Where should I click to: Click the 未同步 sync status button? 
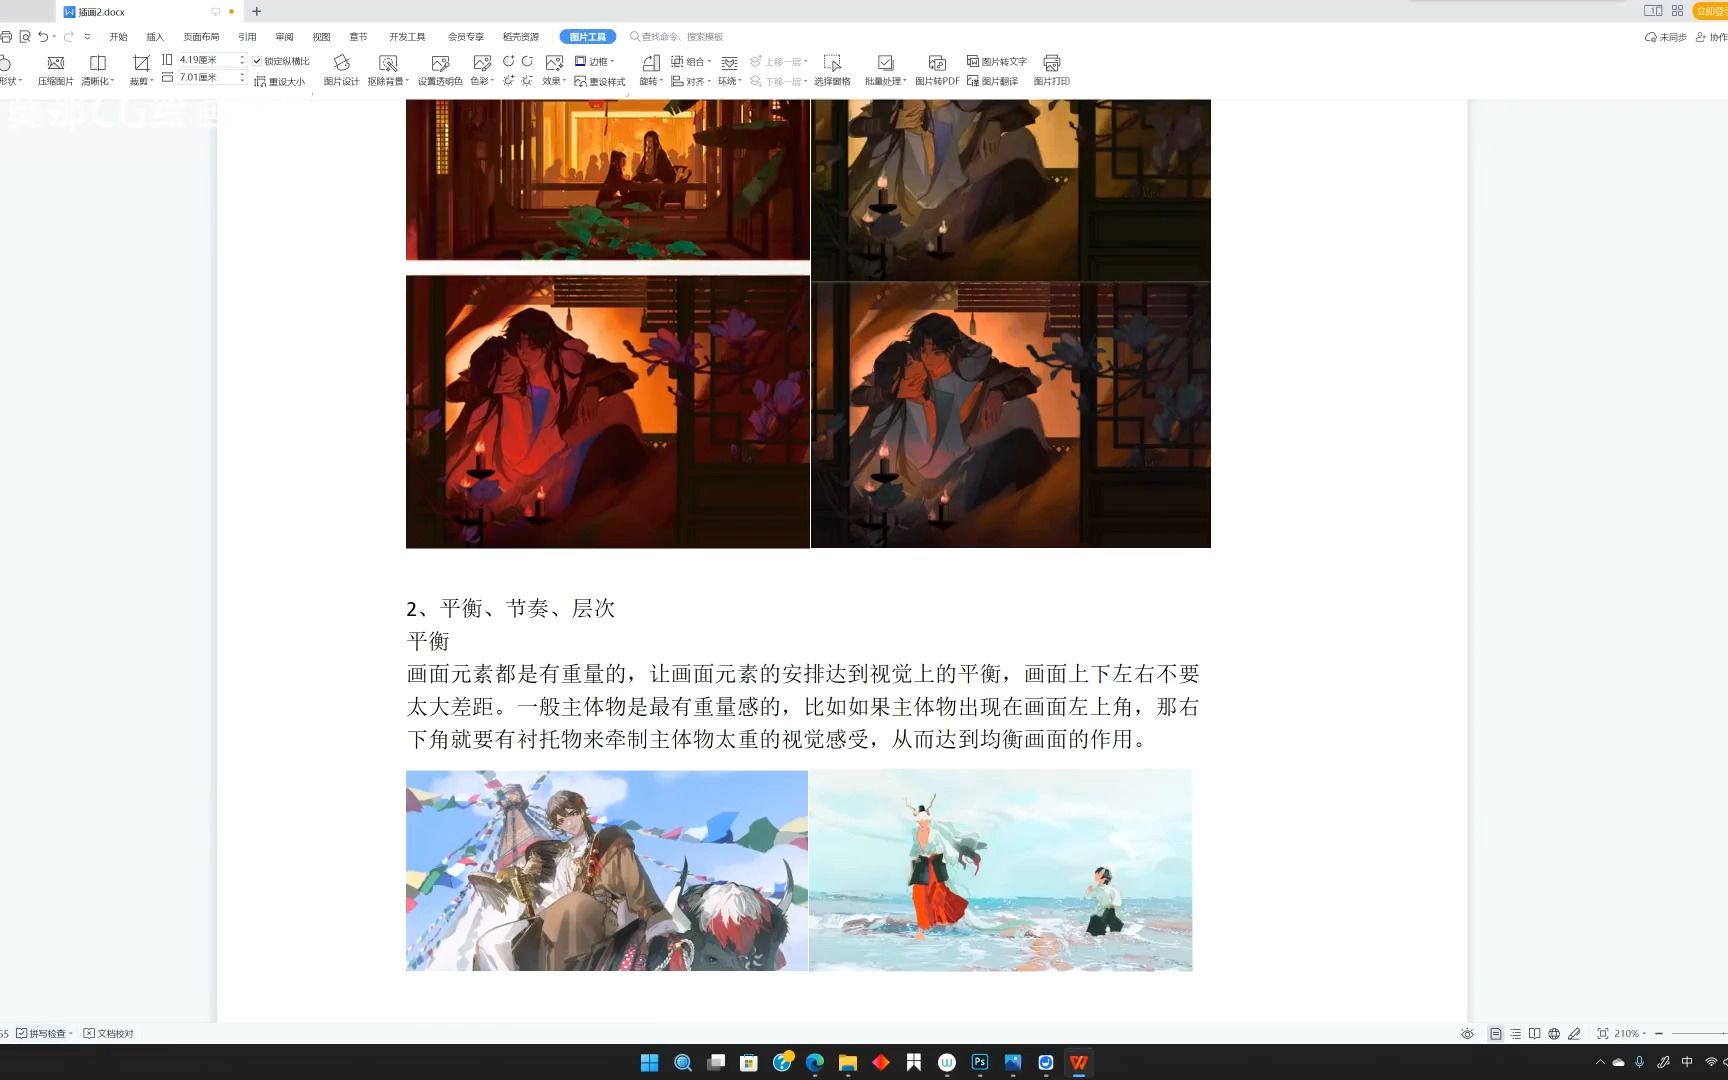(1665, 37)
